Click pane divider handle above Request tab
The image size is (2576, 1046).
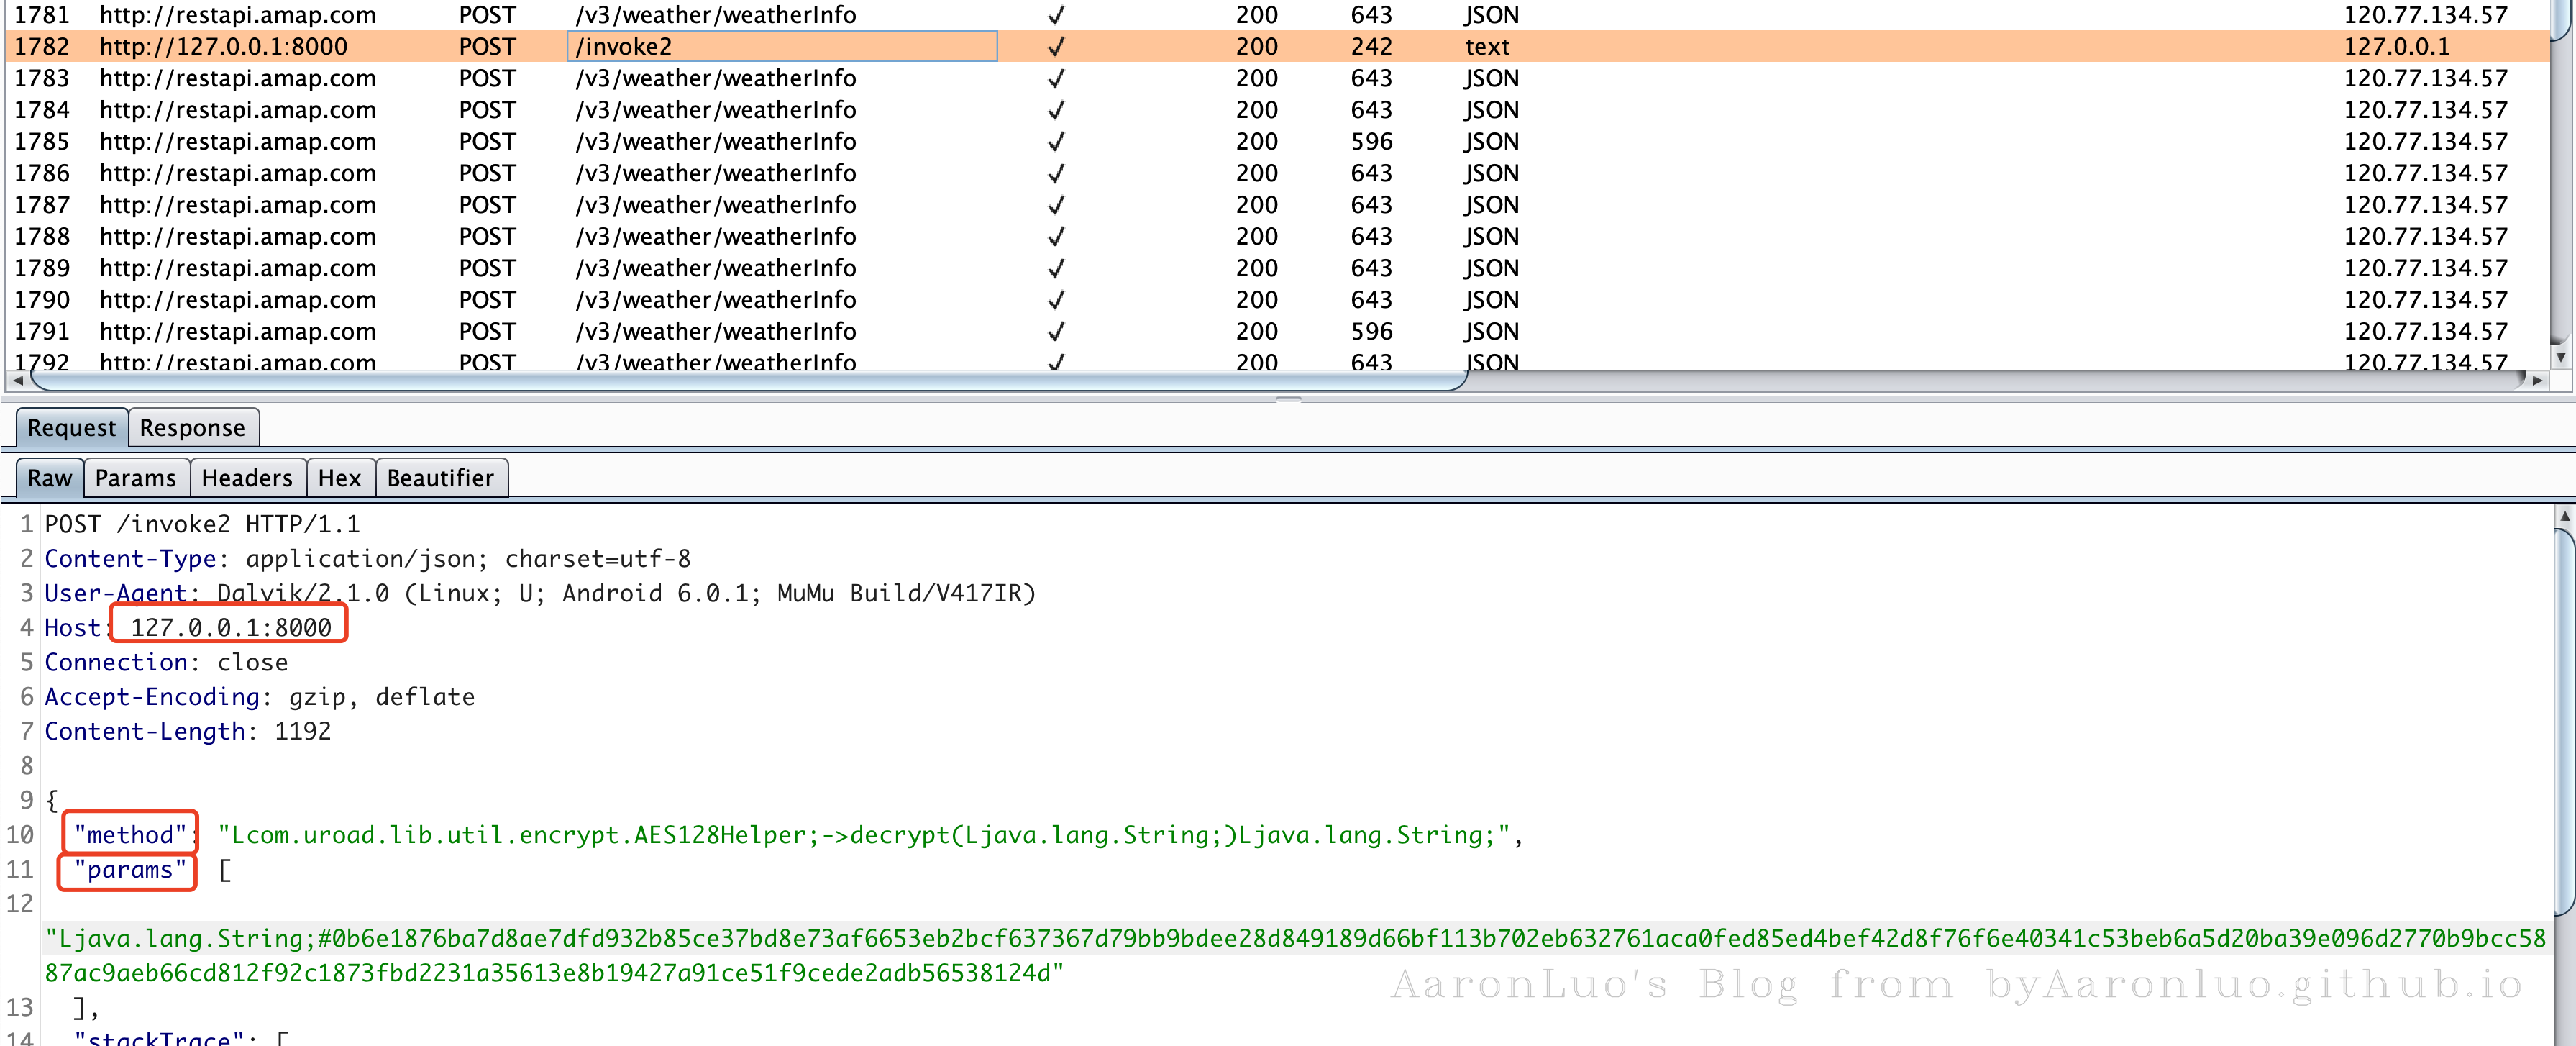coord(1288,400)
